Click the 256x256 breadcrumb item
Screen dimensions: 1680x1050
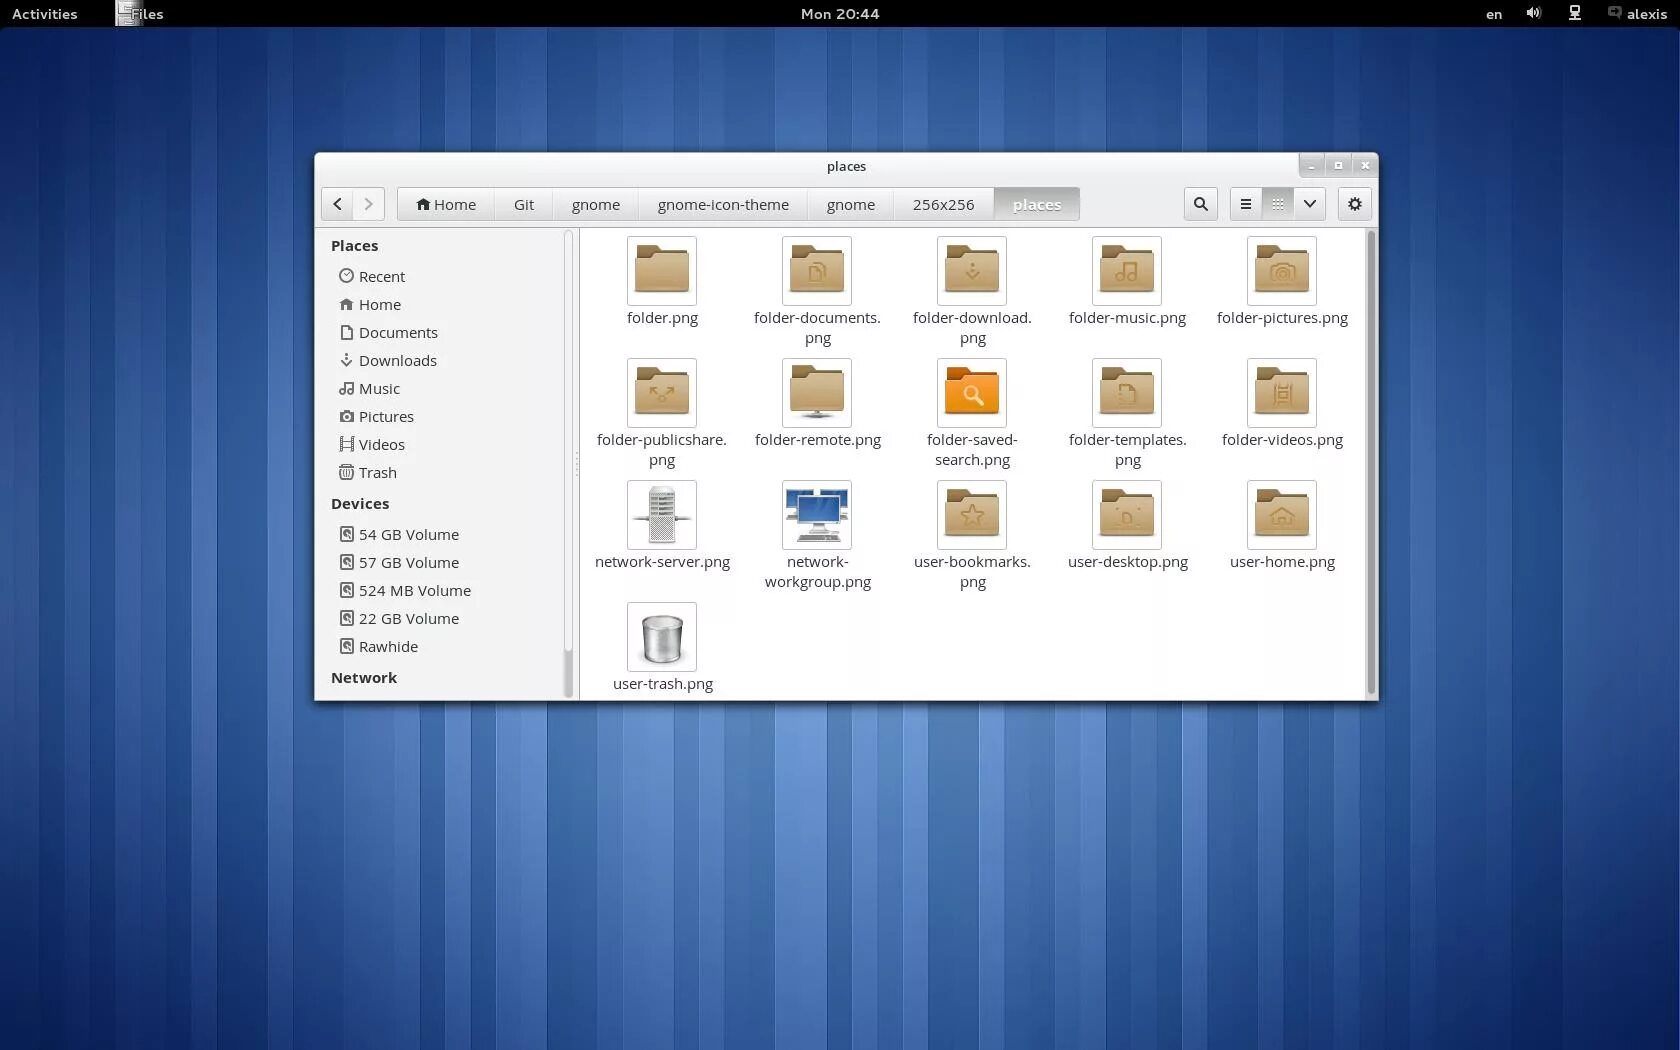click(942, 204)
